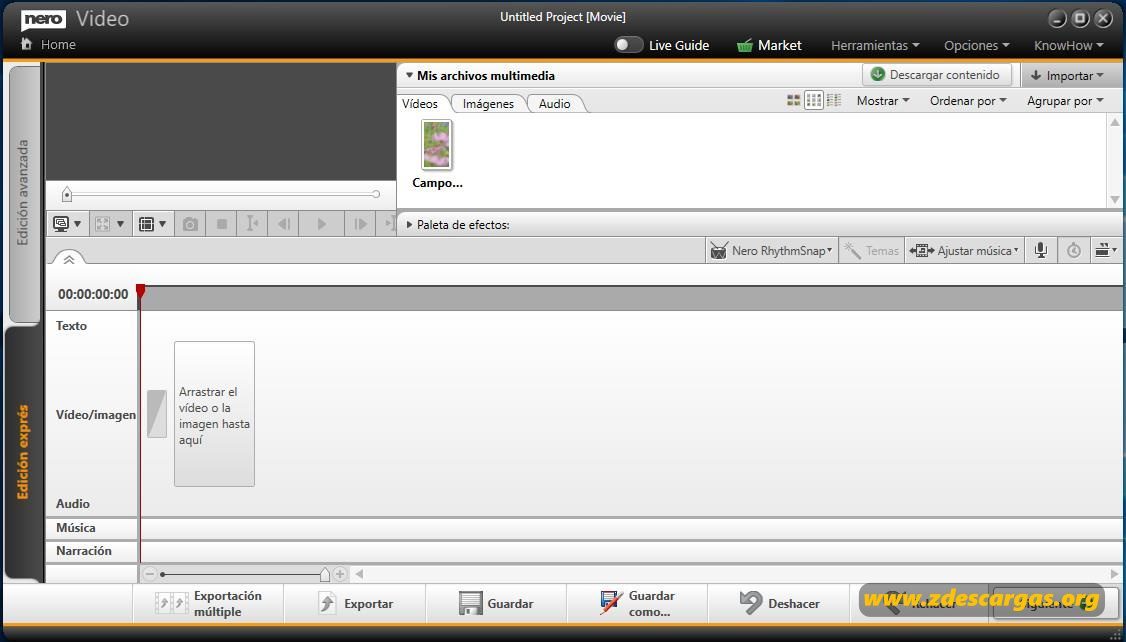This screenshot has height=642, width=1126.
Task: Select the Campo... video thumbnail
Action: [x=437, y=144]
